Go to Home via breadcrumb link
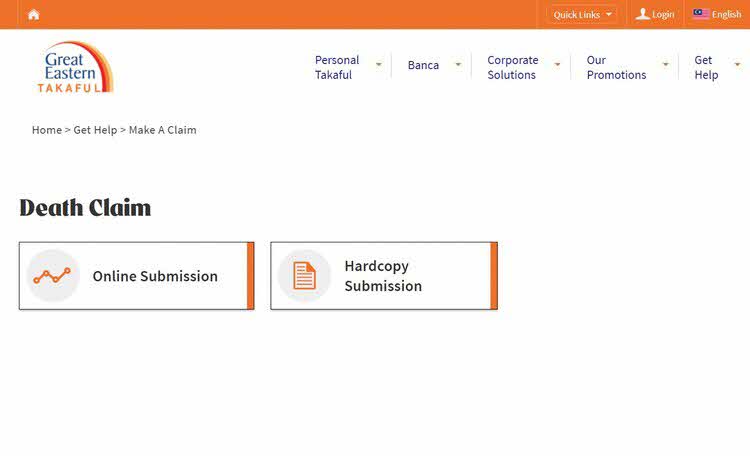The image size is (750, 456). point(46,130)
